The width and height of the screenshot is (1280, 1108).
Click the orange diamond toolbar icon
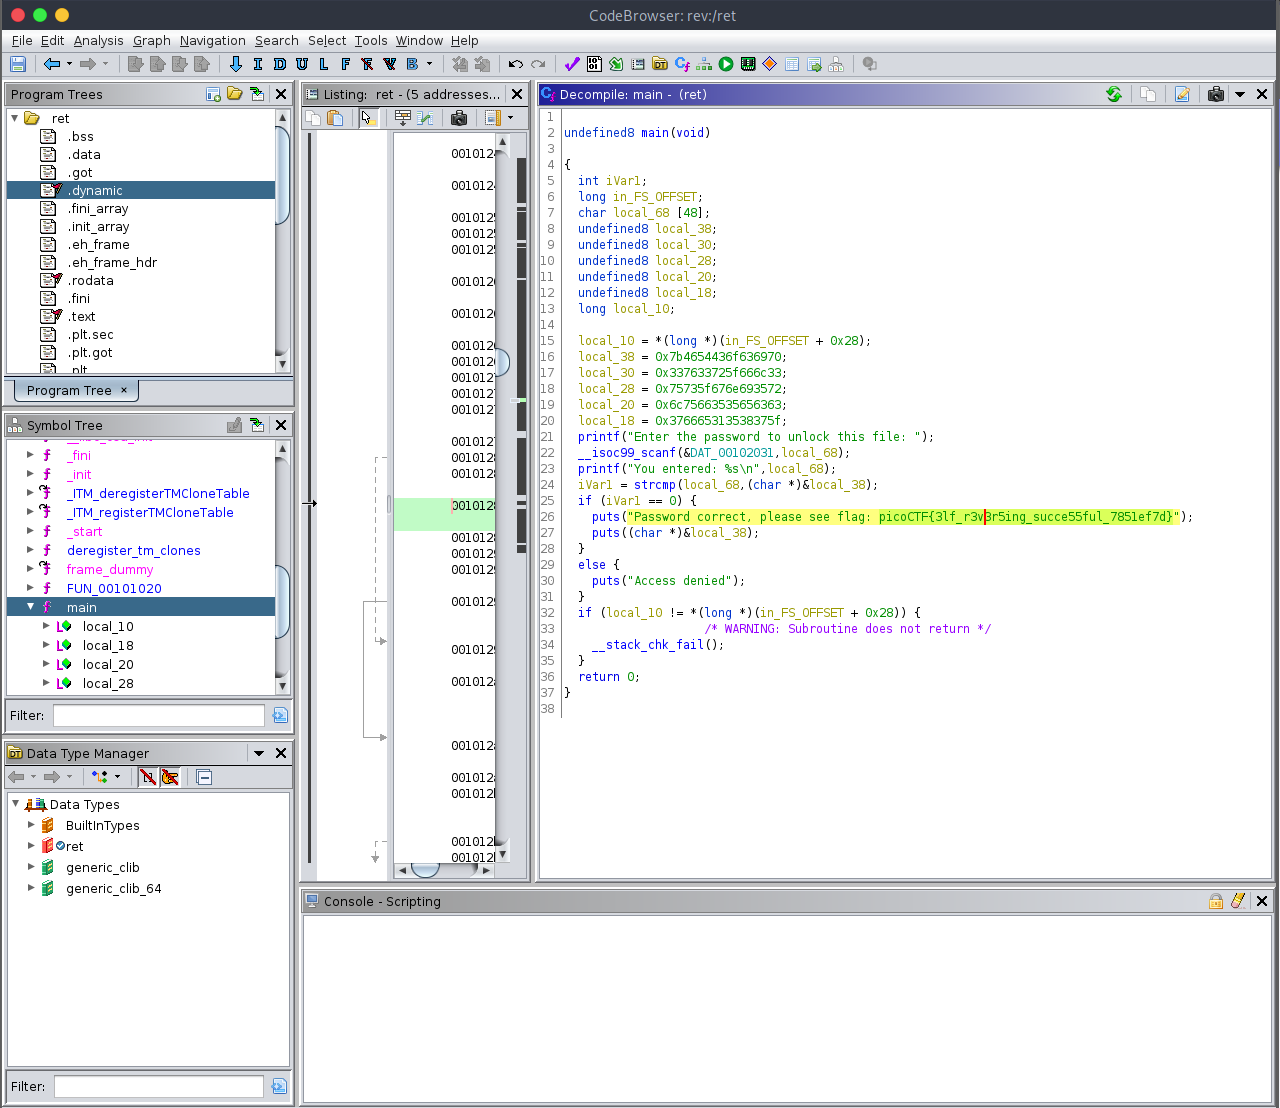pos(770,64)
